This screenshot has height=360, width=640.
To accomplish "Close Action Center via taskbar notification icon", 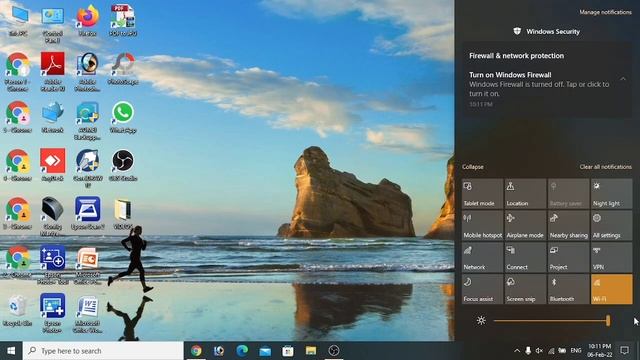I will [624, 350].
